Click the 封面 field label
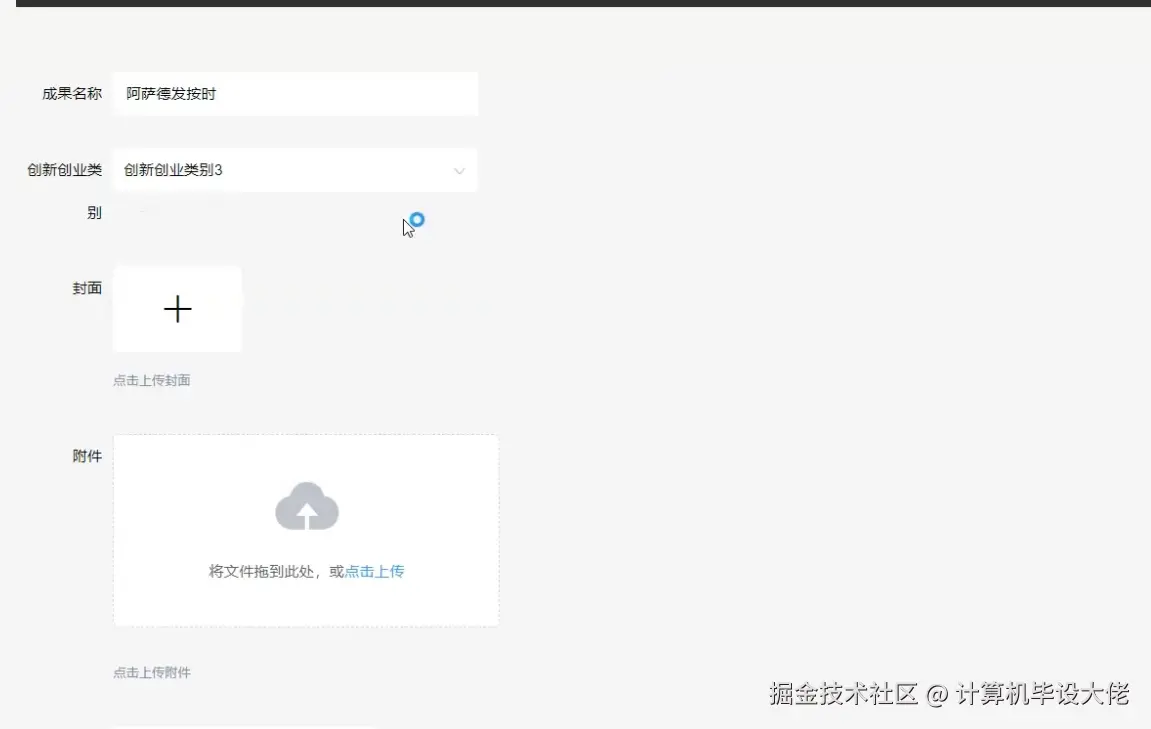Screen dimensions: 1151x729 (x=88, y=288)
